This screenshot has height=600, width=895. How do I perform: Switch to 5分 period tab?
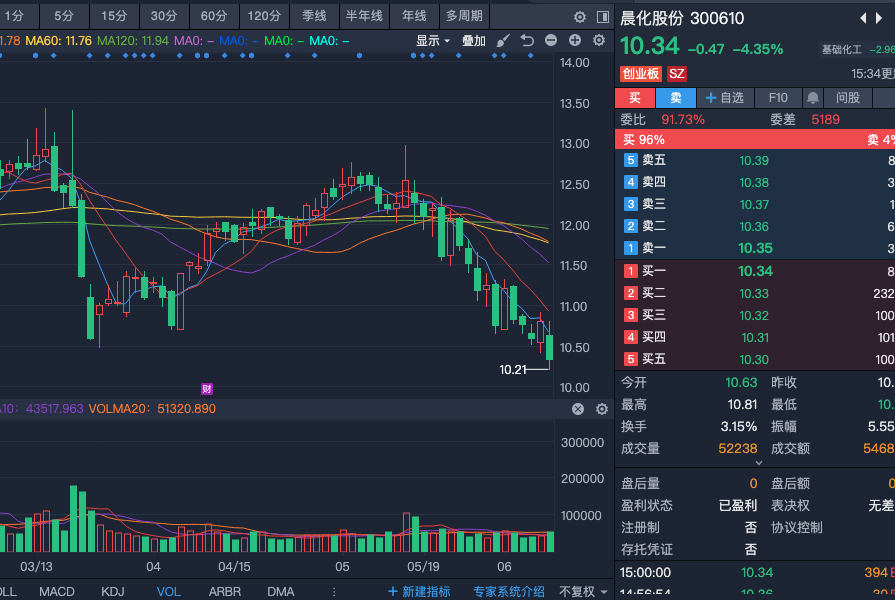(64, 16)
